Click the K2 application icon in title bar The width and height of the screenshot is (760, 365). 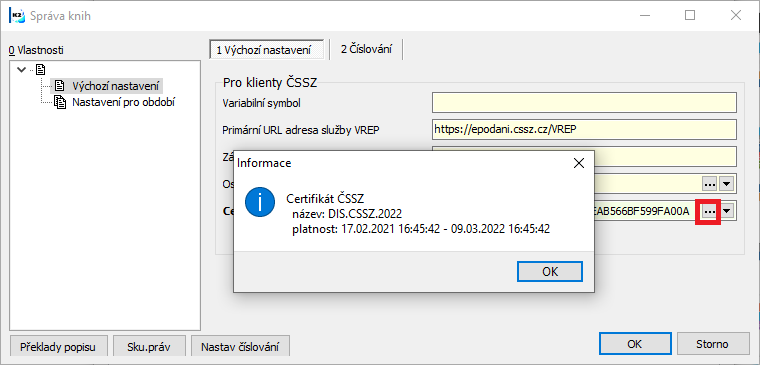[x=17, y=16]
